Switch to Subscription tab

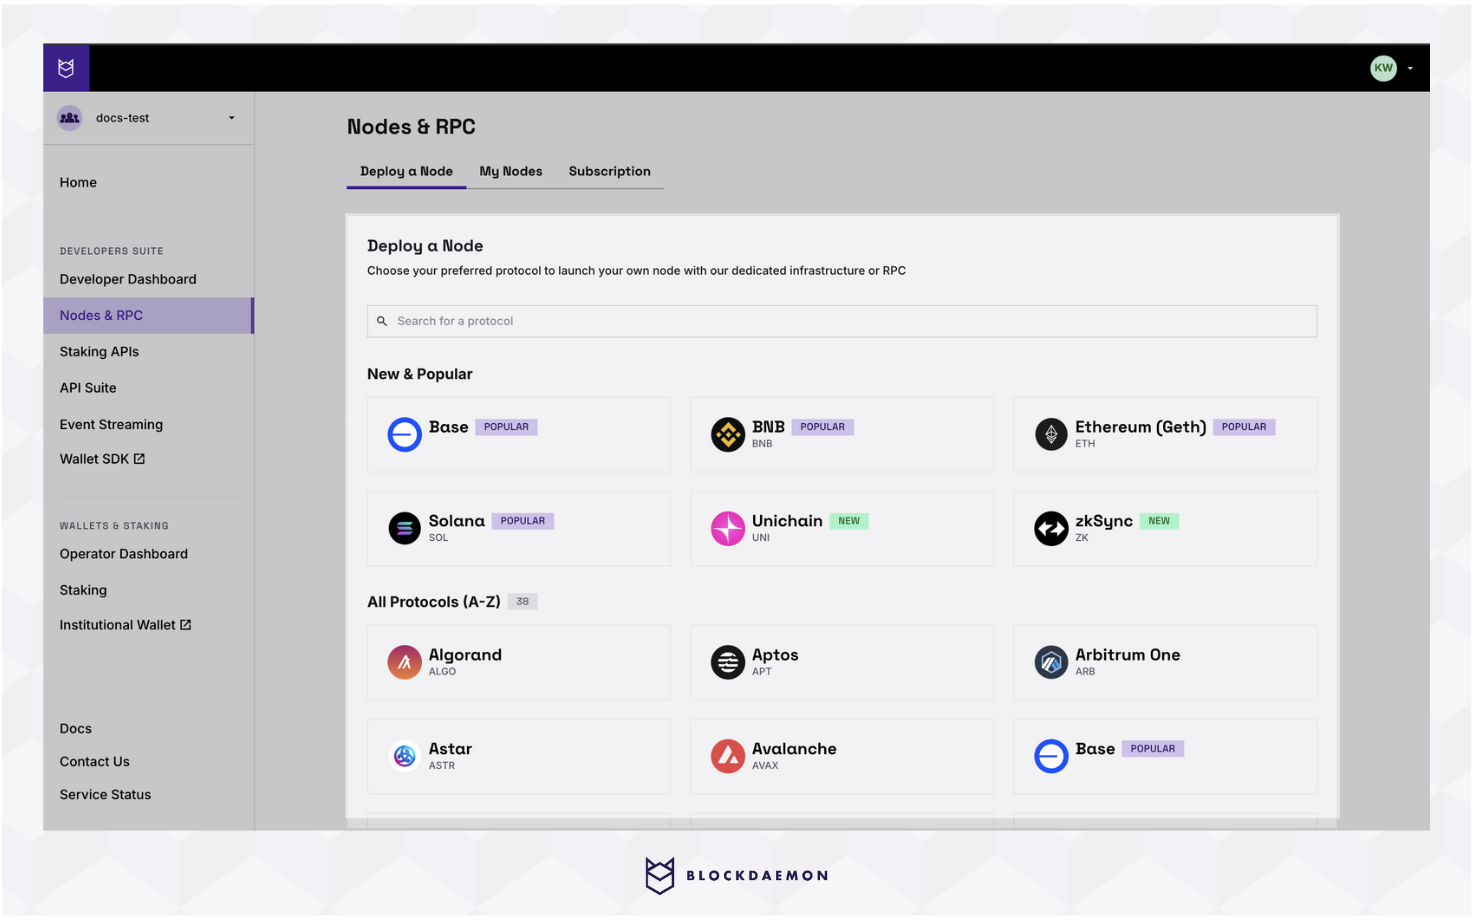tap(610, 172)
